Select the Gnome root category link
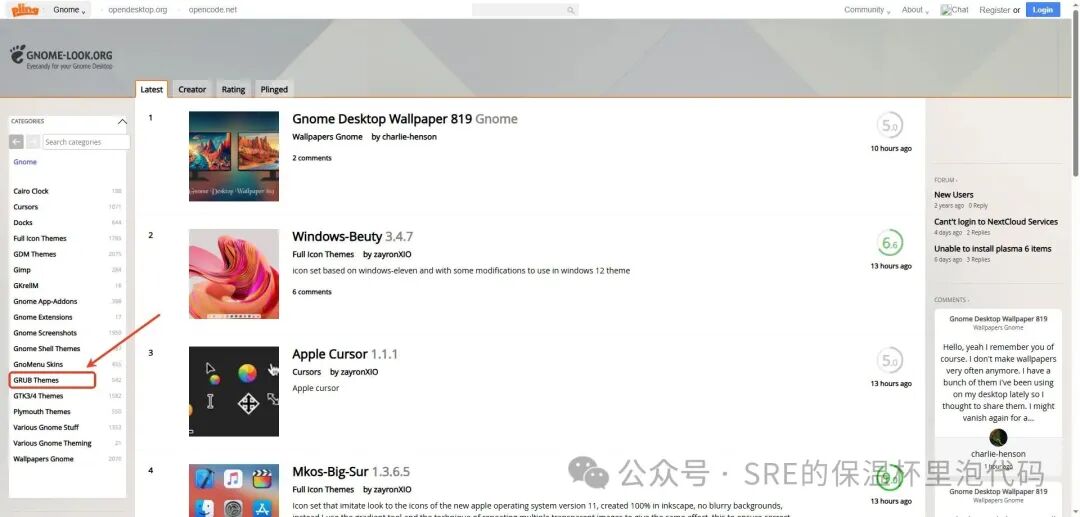Image resolution: width=1080 pixels, height=517 pixels. [x=25, y=162]
